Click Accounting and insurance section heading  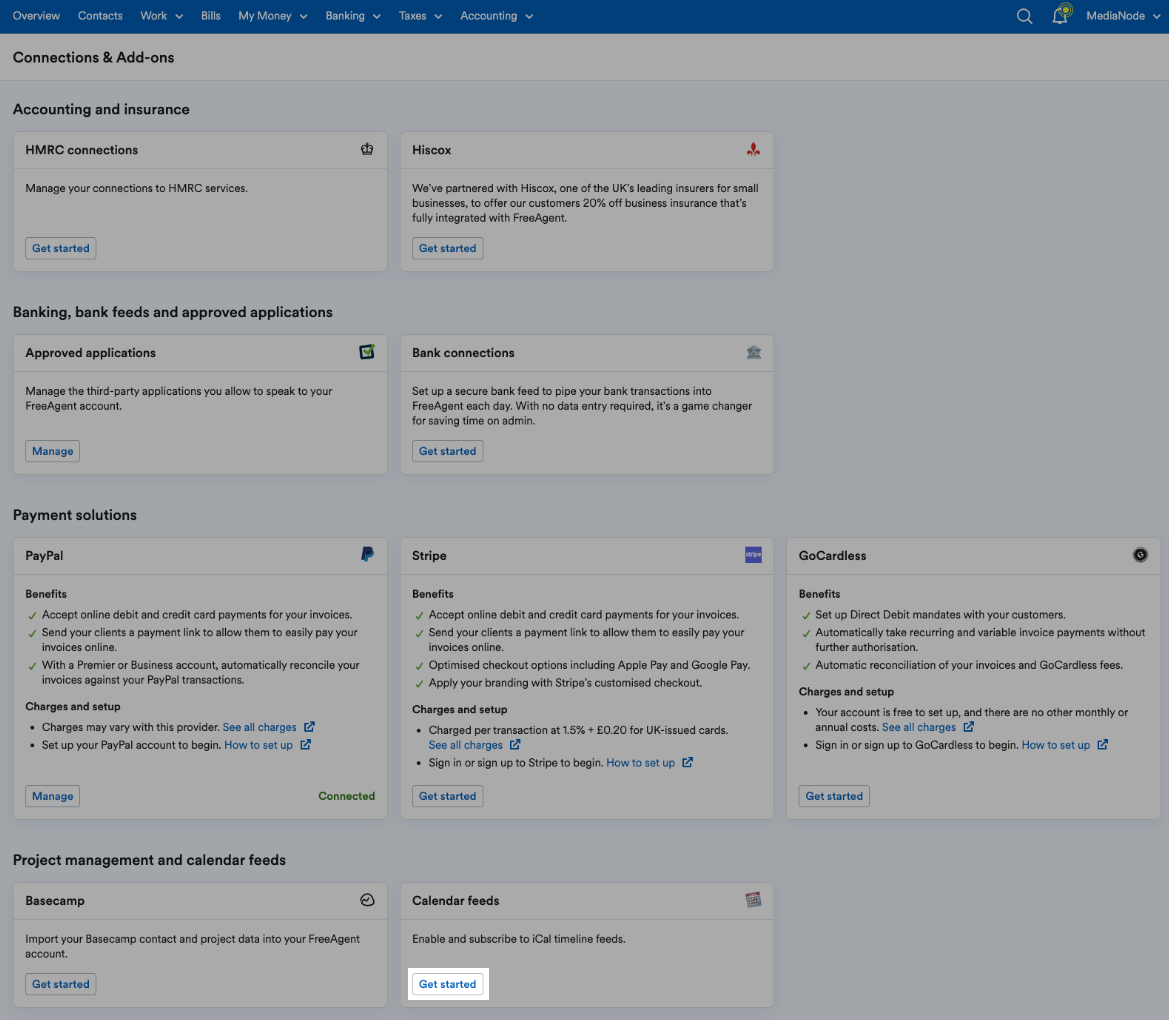[x=101, y=109]
